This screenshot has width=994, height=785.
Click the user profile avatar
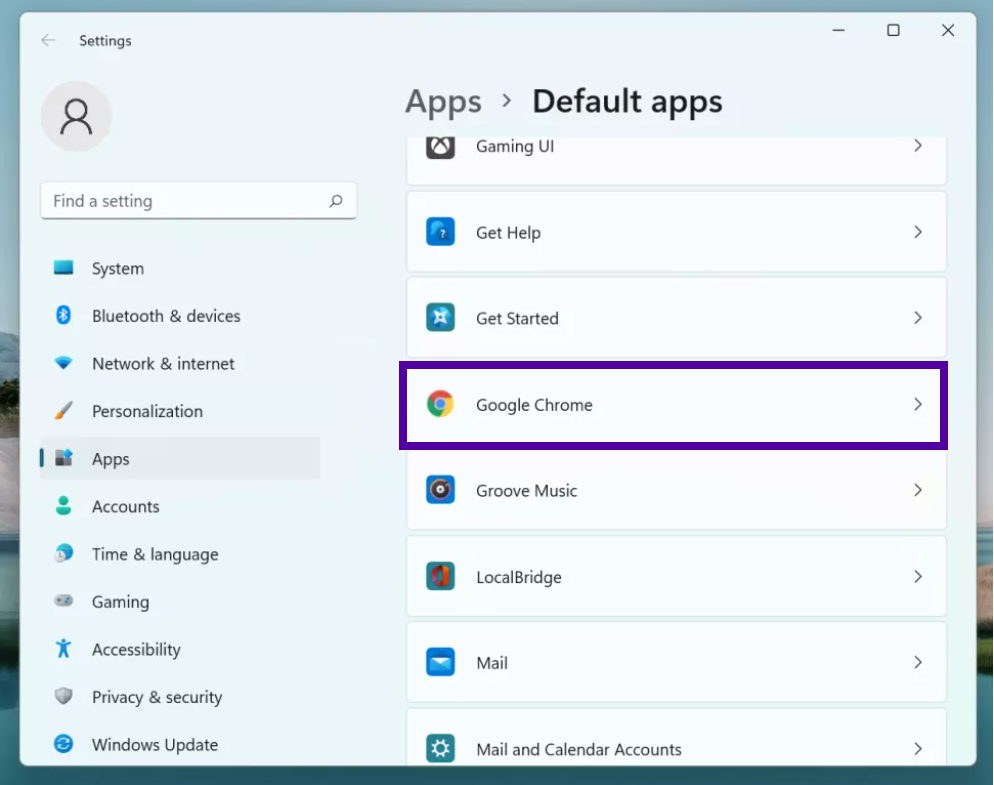(x=76, y=116)
